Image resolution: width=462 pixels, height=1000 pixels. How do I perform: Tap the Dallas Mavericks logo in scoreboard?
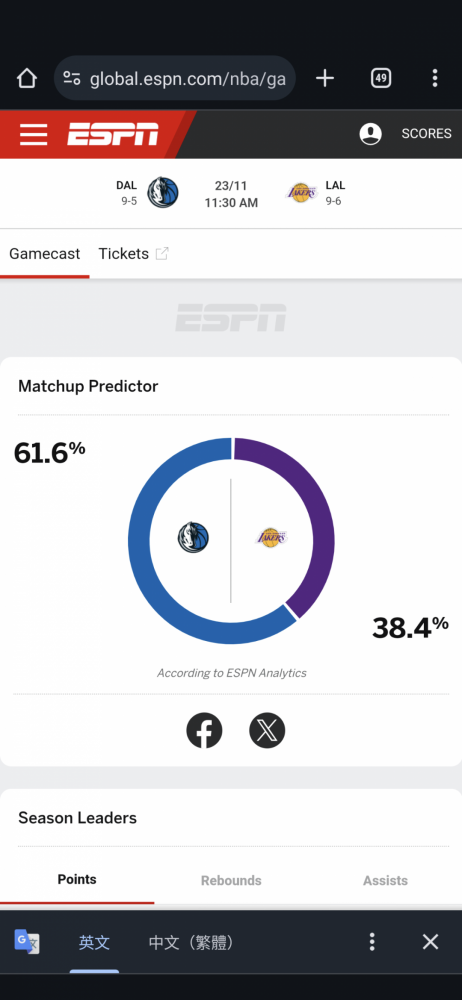(163, 192)
